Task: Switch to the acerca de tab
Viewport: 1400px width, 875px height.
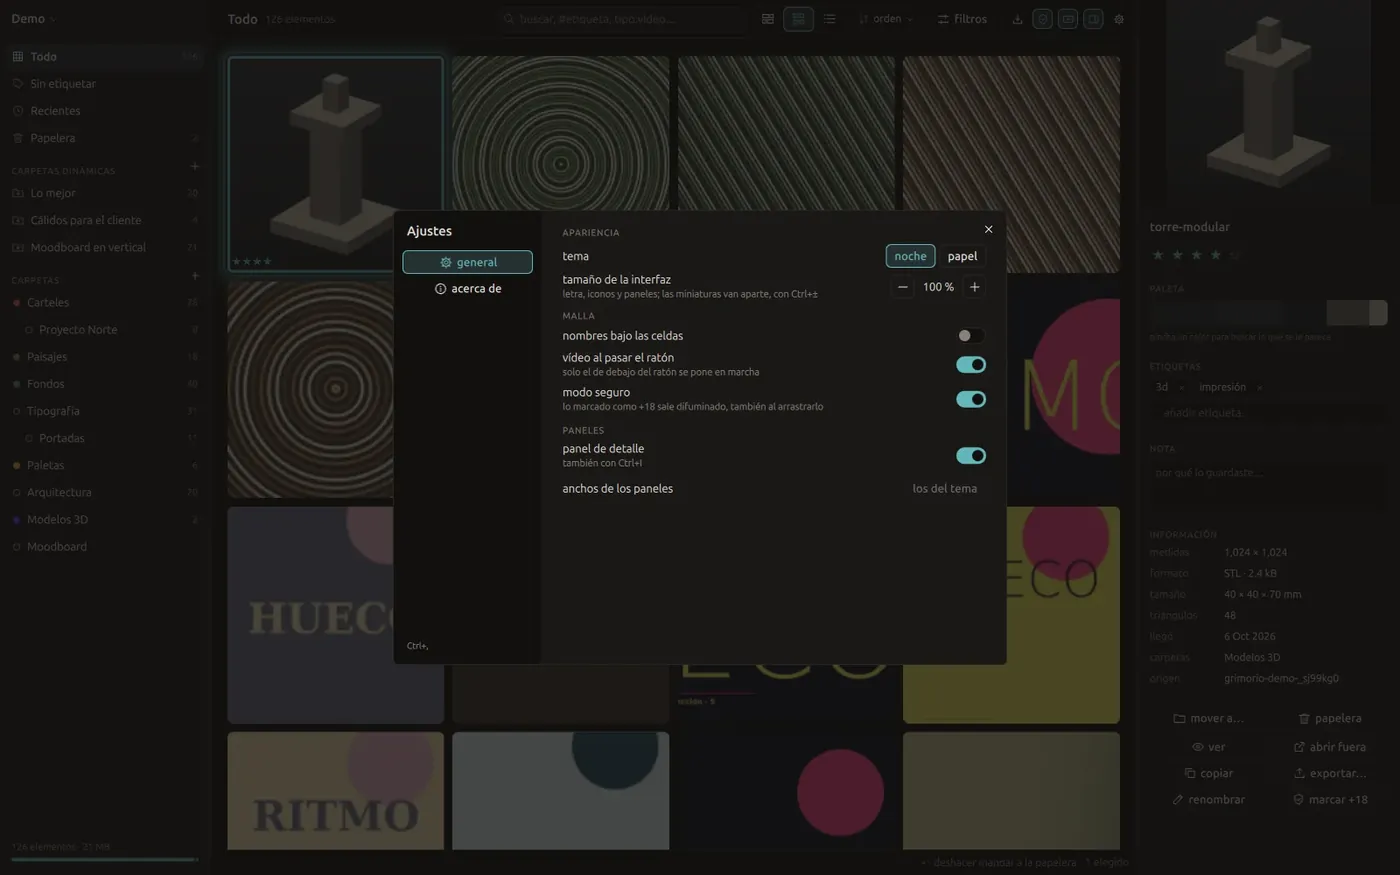Action: pyautogui.click(x=467, y=288)
